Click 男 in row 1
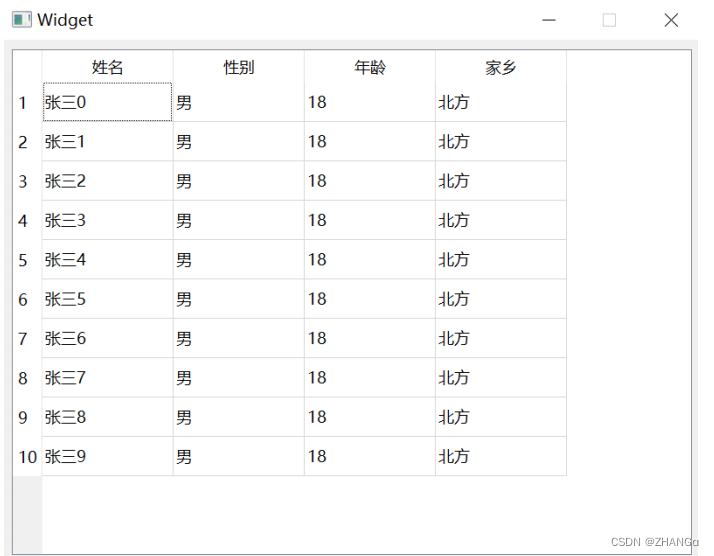This screenshot has height=556, width=714. (239, 102)
